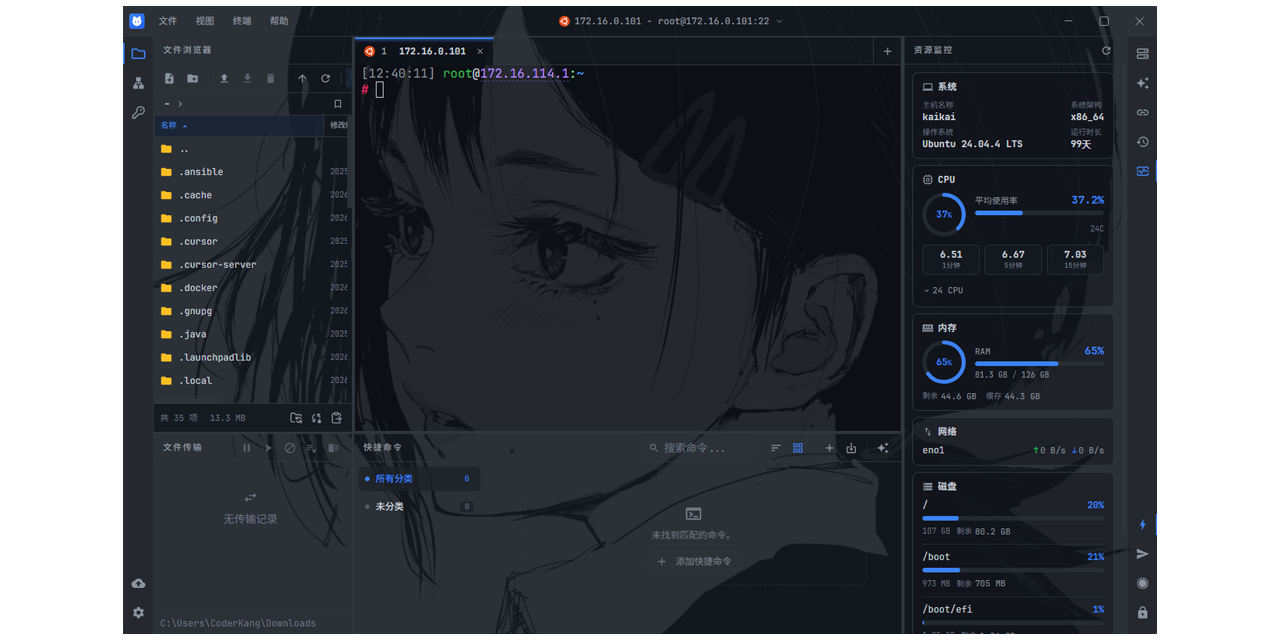The width and height of the screenshot is (1280, 640).
Task: Click the upload file arrow icon
Action: (224, 78)
